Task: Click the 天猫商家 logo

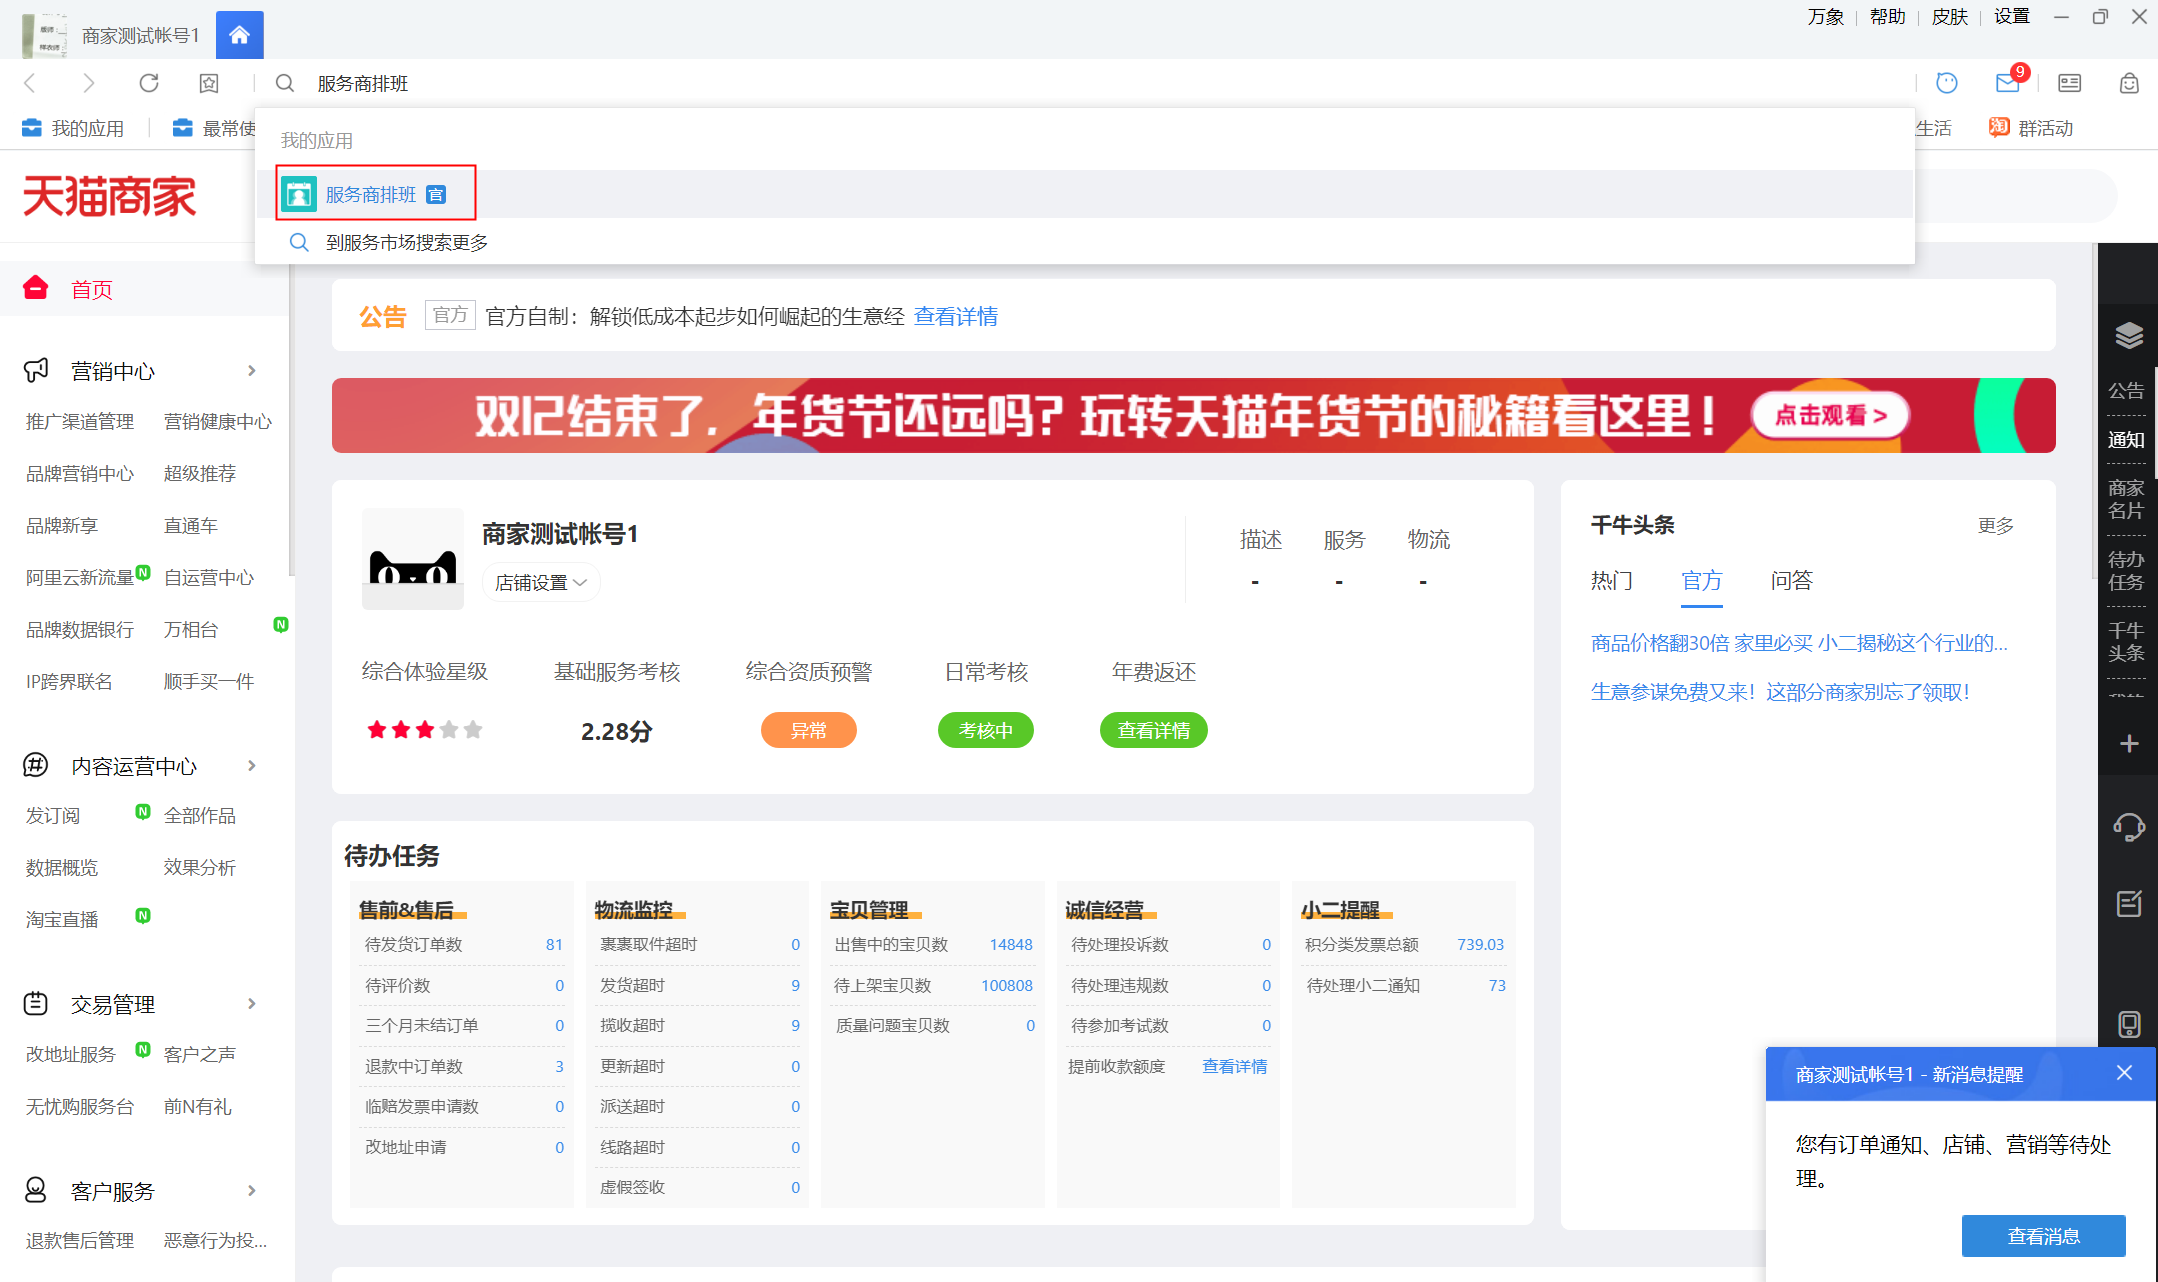Action: (110, 196)
